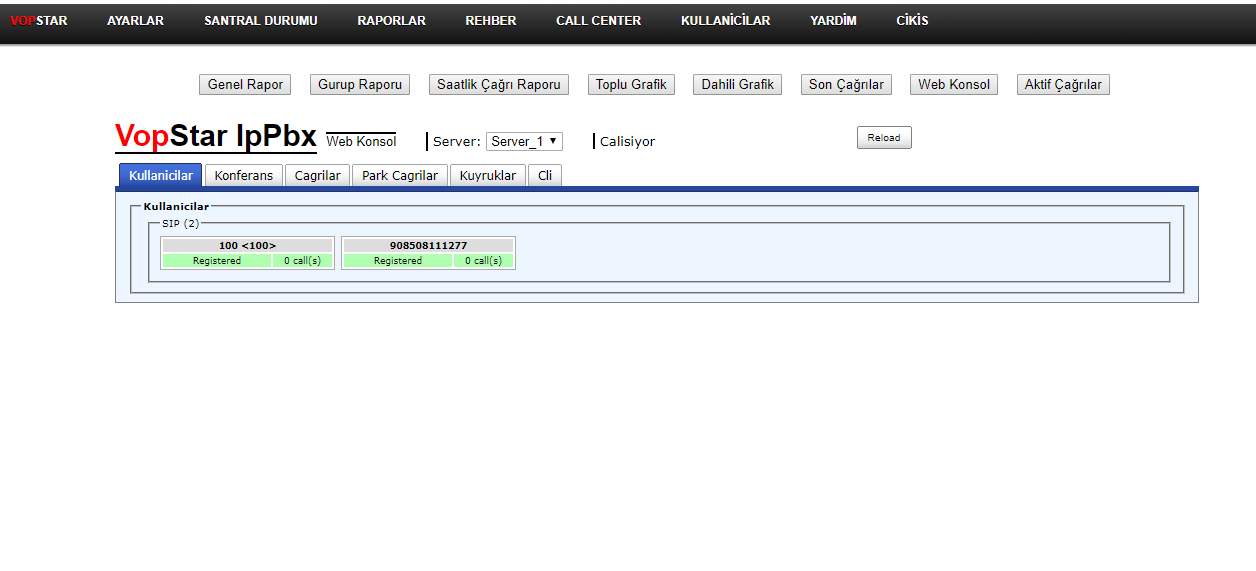Open the Genel Rapor report
The width and height of the screenshot is (1256, 571).
click(245, 85)
